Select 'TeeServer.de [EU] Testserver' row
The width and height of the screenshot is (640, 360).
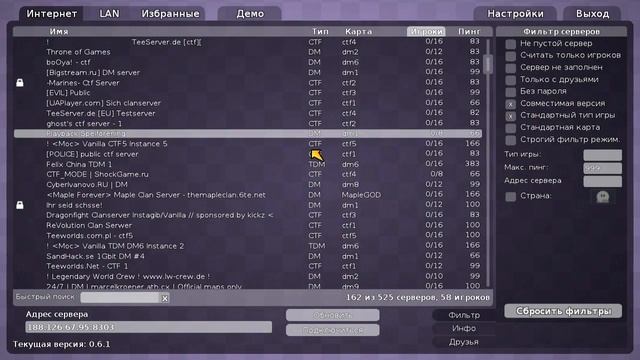coord(248,113)
